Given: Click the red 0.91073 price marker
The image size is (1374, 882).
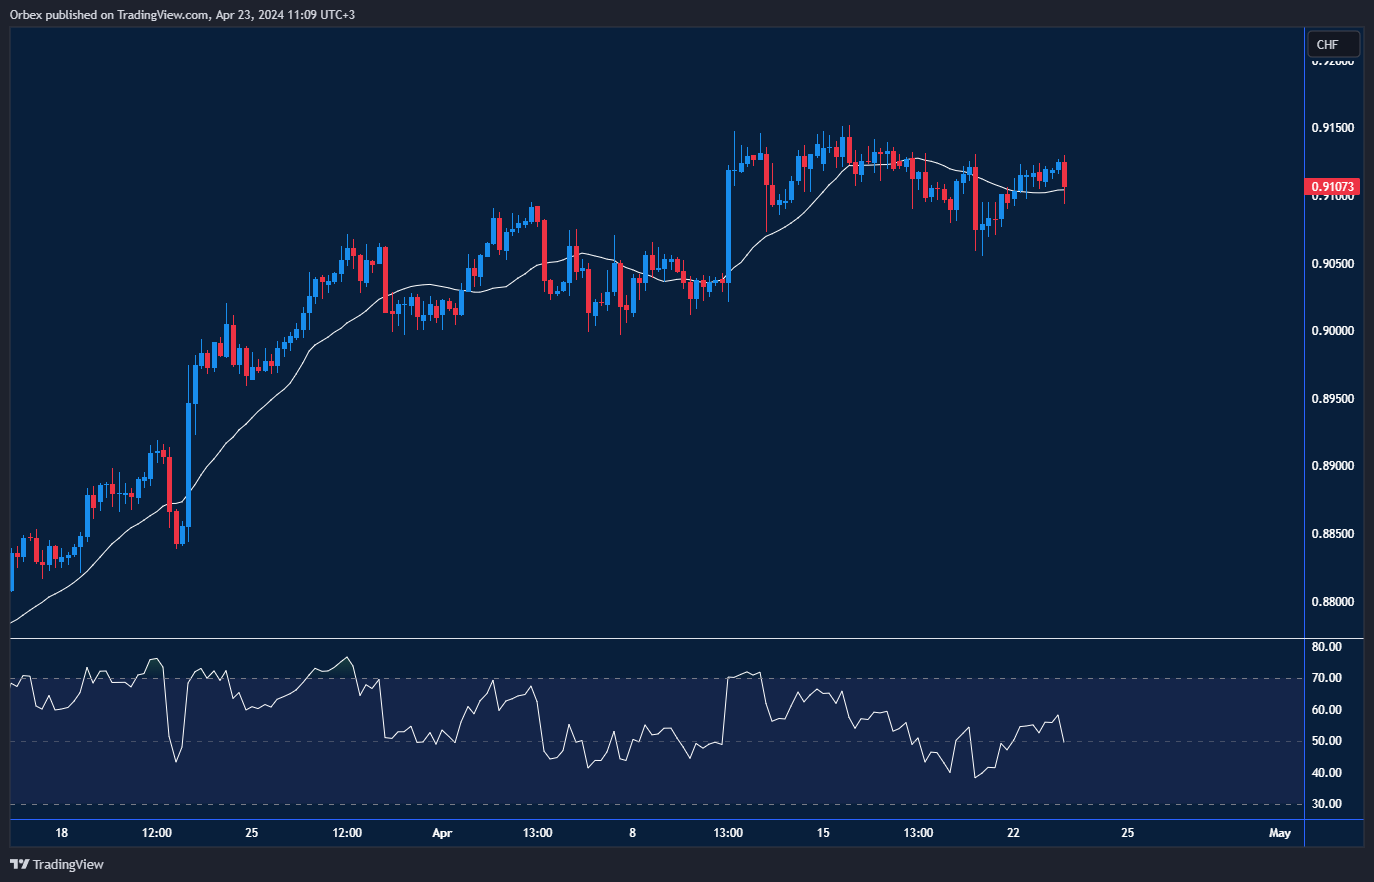Looking at the screenshot, I should pos(1333,186).
